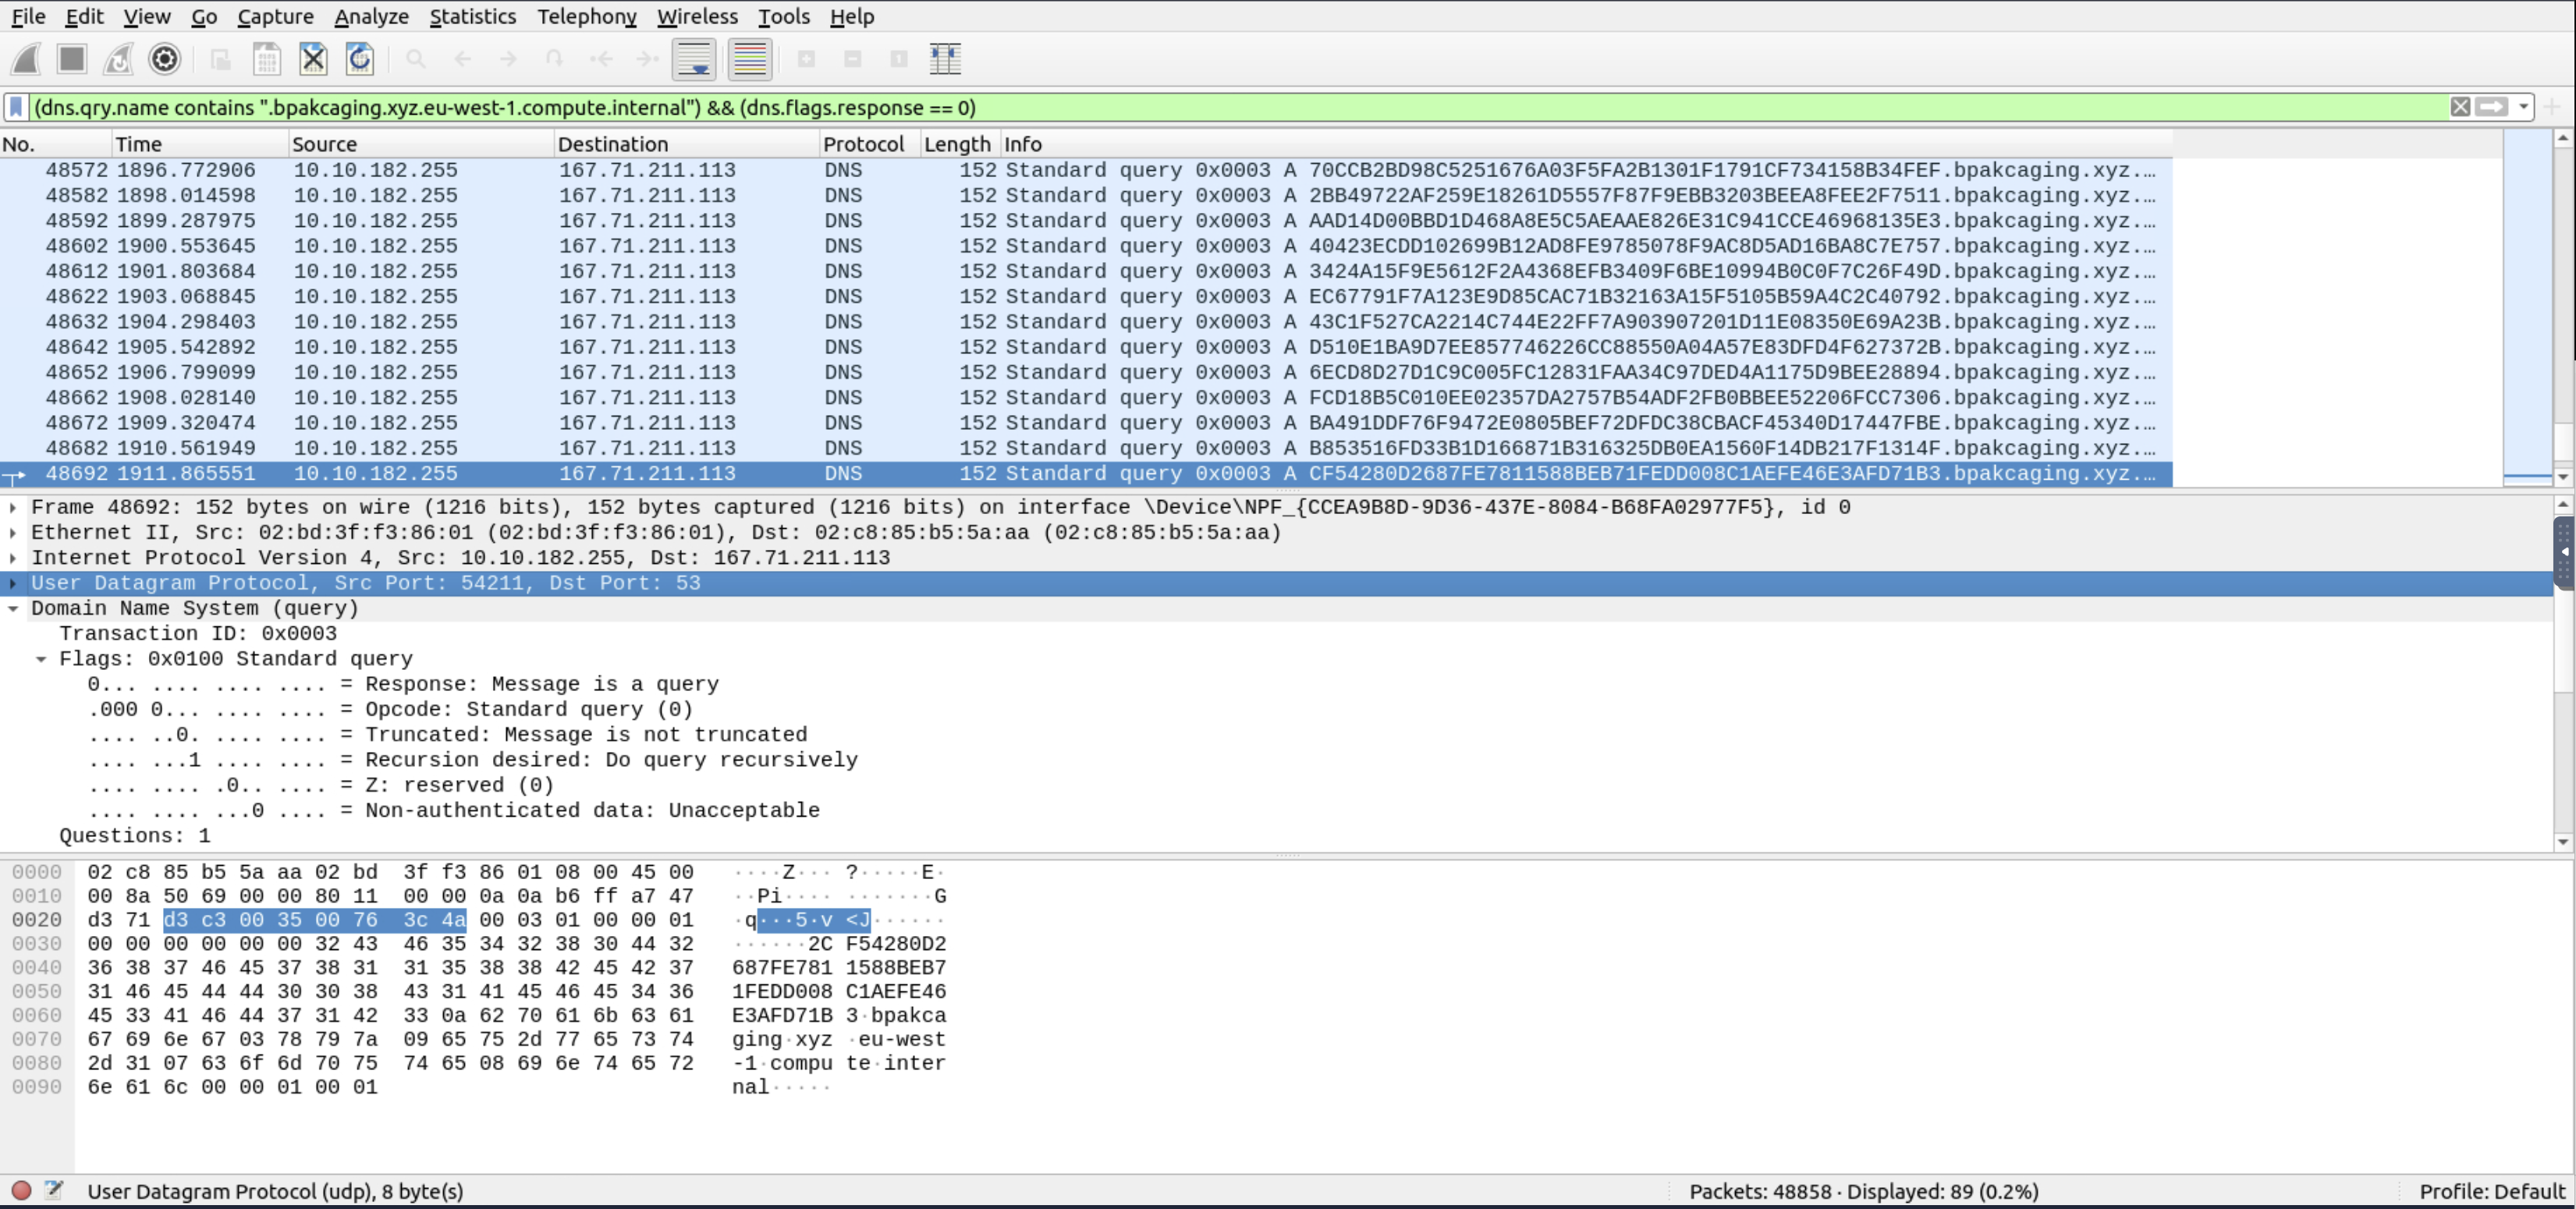Apply the display filter arrow
The height and width of the screenshot is (1209, 2576).
pos(2492,107)
